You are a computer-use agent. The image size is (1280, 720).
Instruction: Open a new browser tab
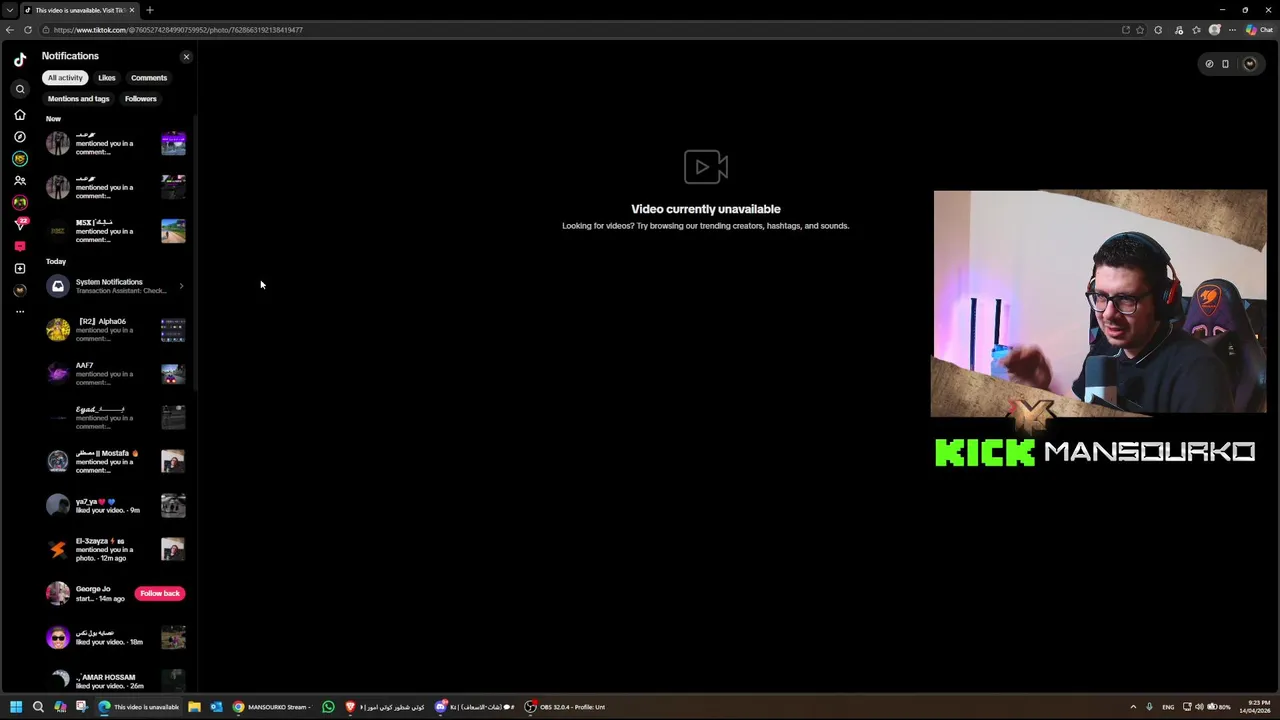(x=150, y=10)
